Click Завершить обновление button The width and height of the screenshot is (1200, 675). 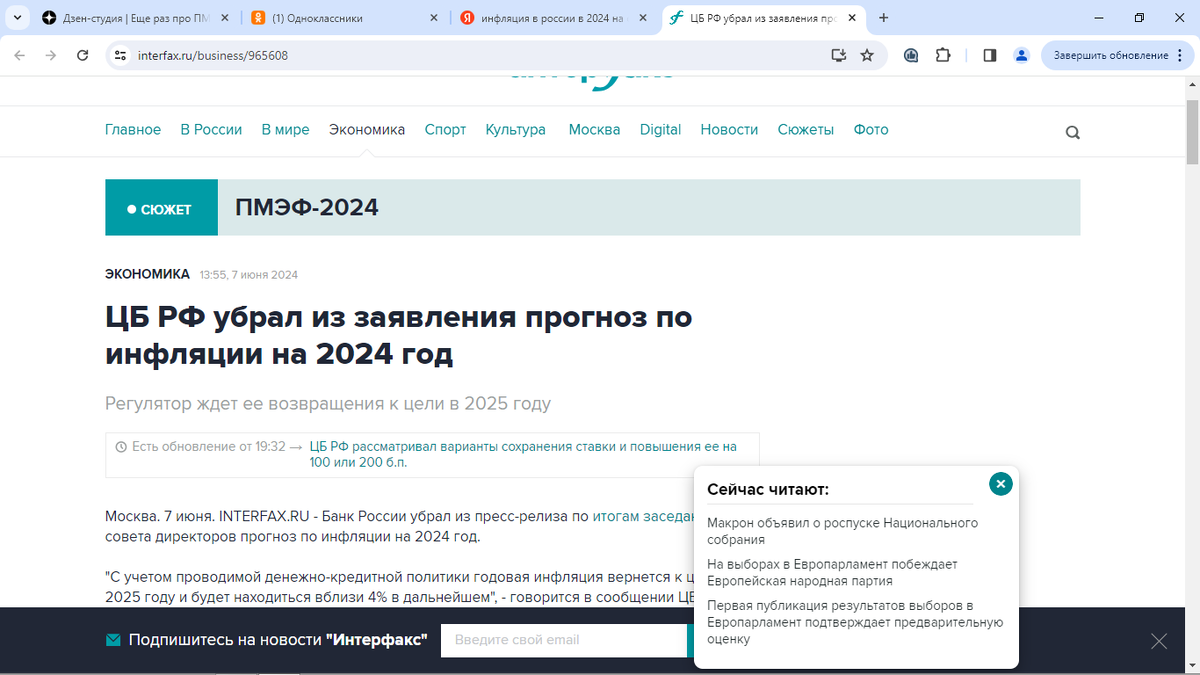click(x=1118, y=55)
